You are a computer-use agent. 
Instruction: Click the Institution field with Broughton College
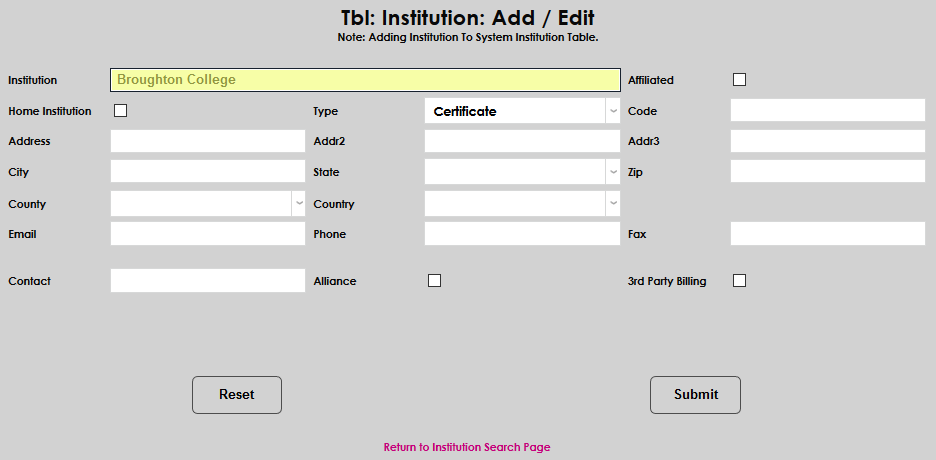pos(365,80)
